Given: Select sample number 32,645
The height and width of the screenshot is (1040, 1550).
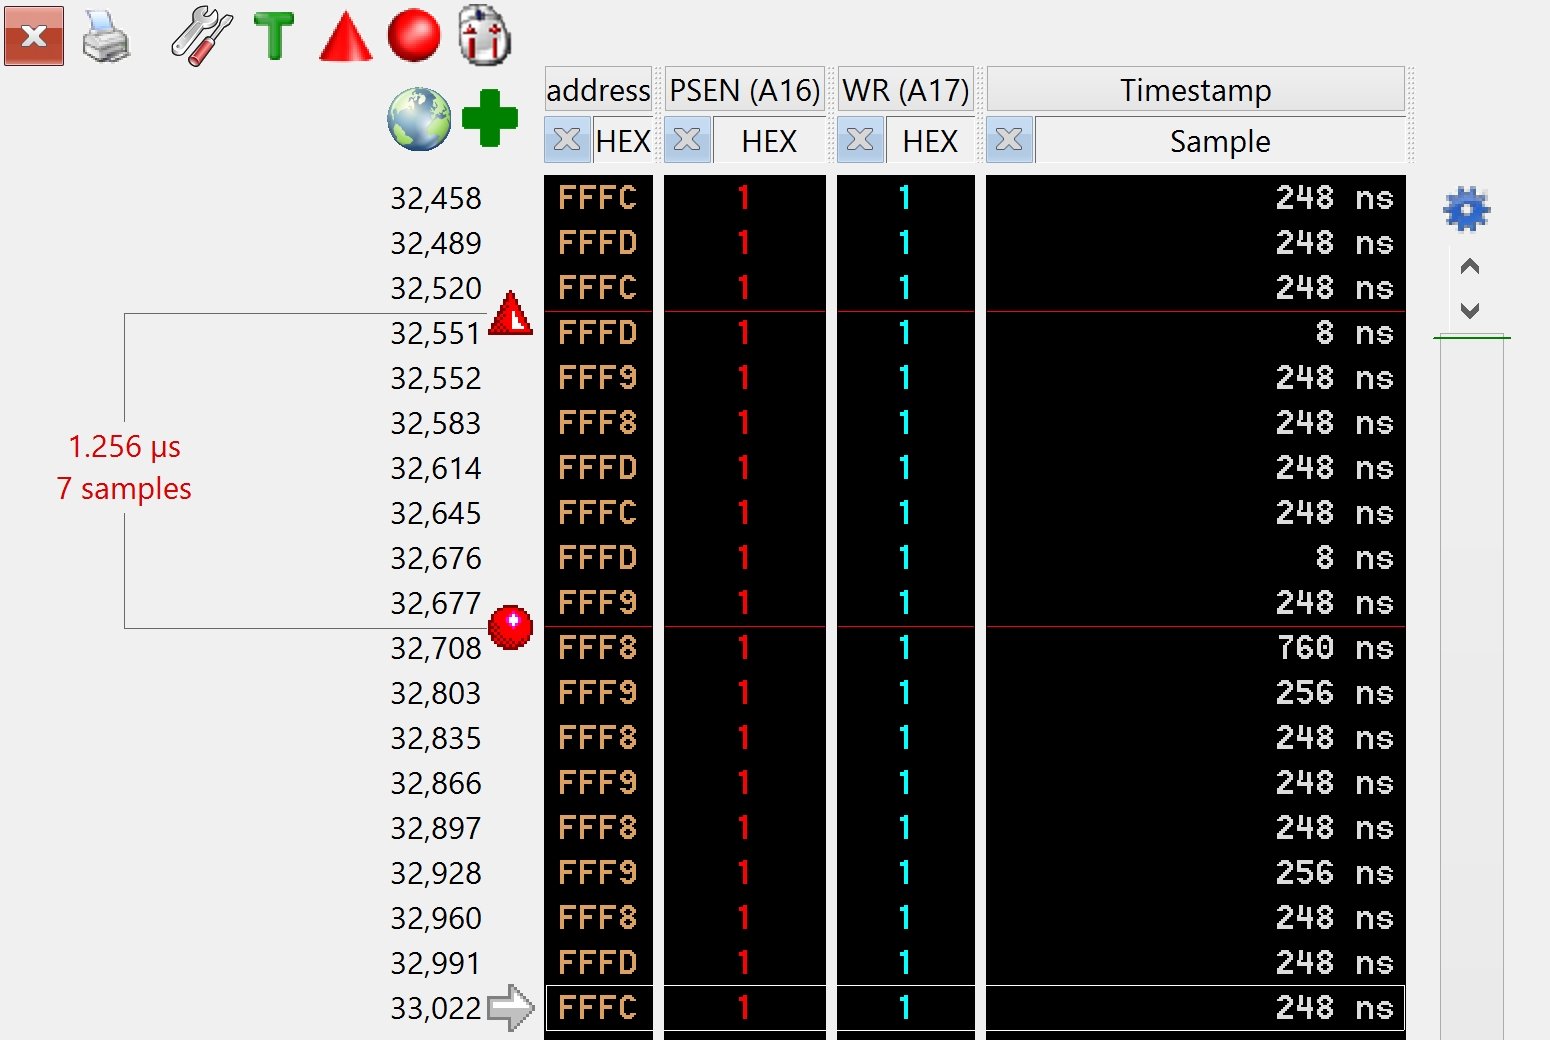Looking at the screenshot, I should 436,513.
